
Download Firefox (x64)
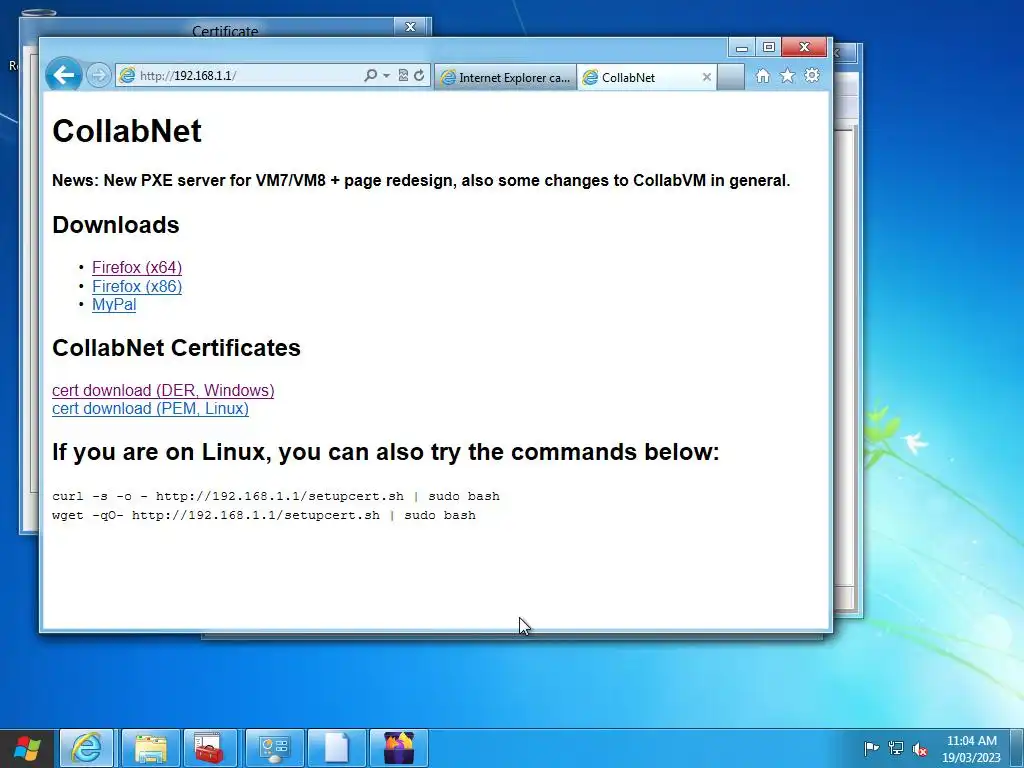137,268
